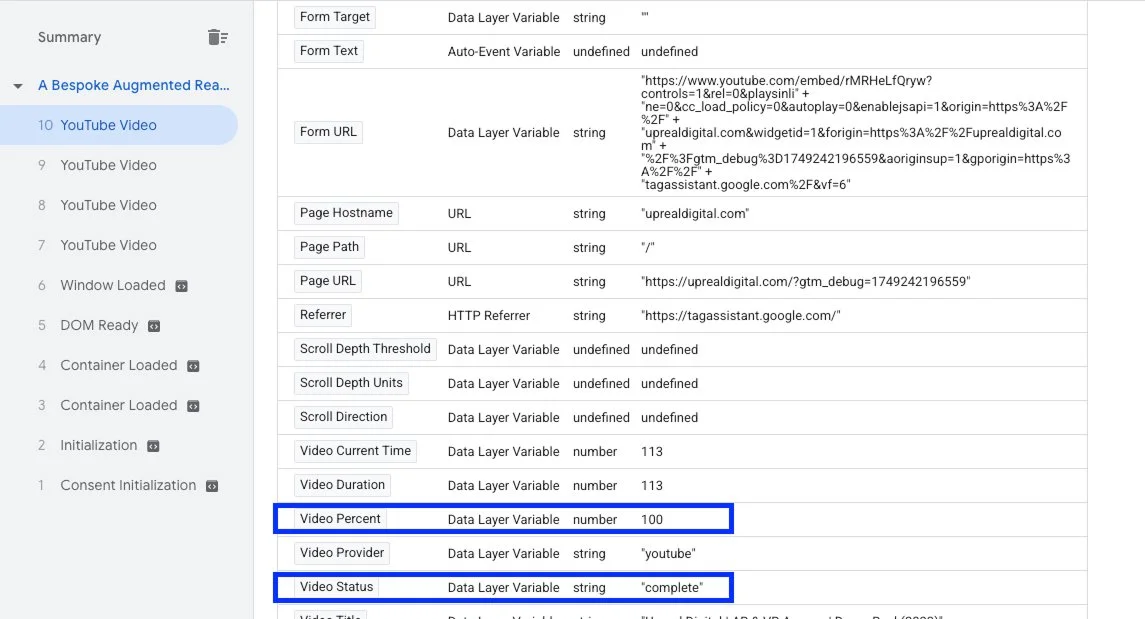Click Data Layer Variable type in Video Percent row

point(504,520)
